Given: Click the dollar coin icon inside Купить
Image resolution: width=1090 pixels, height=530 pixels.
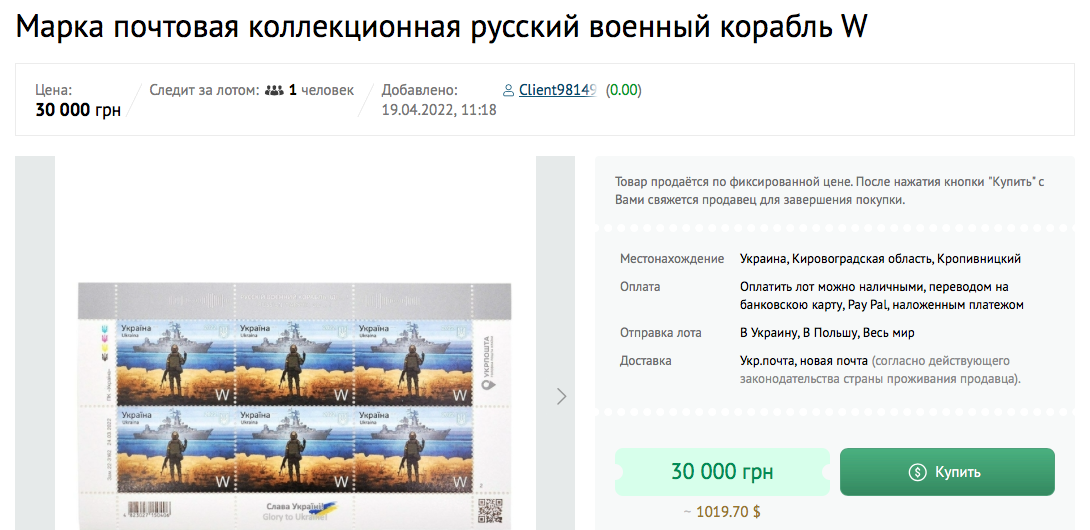Looking at the screenshot, I should tap(918, 472).
